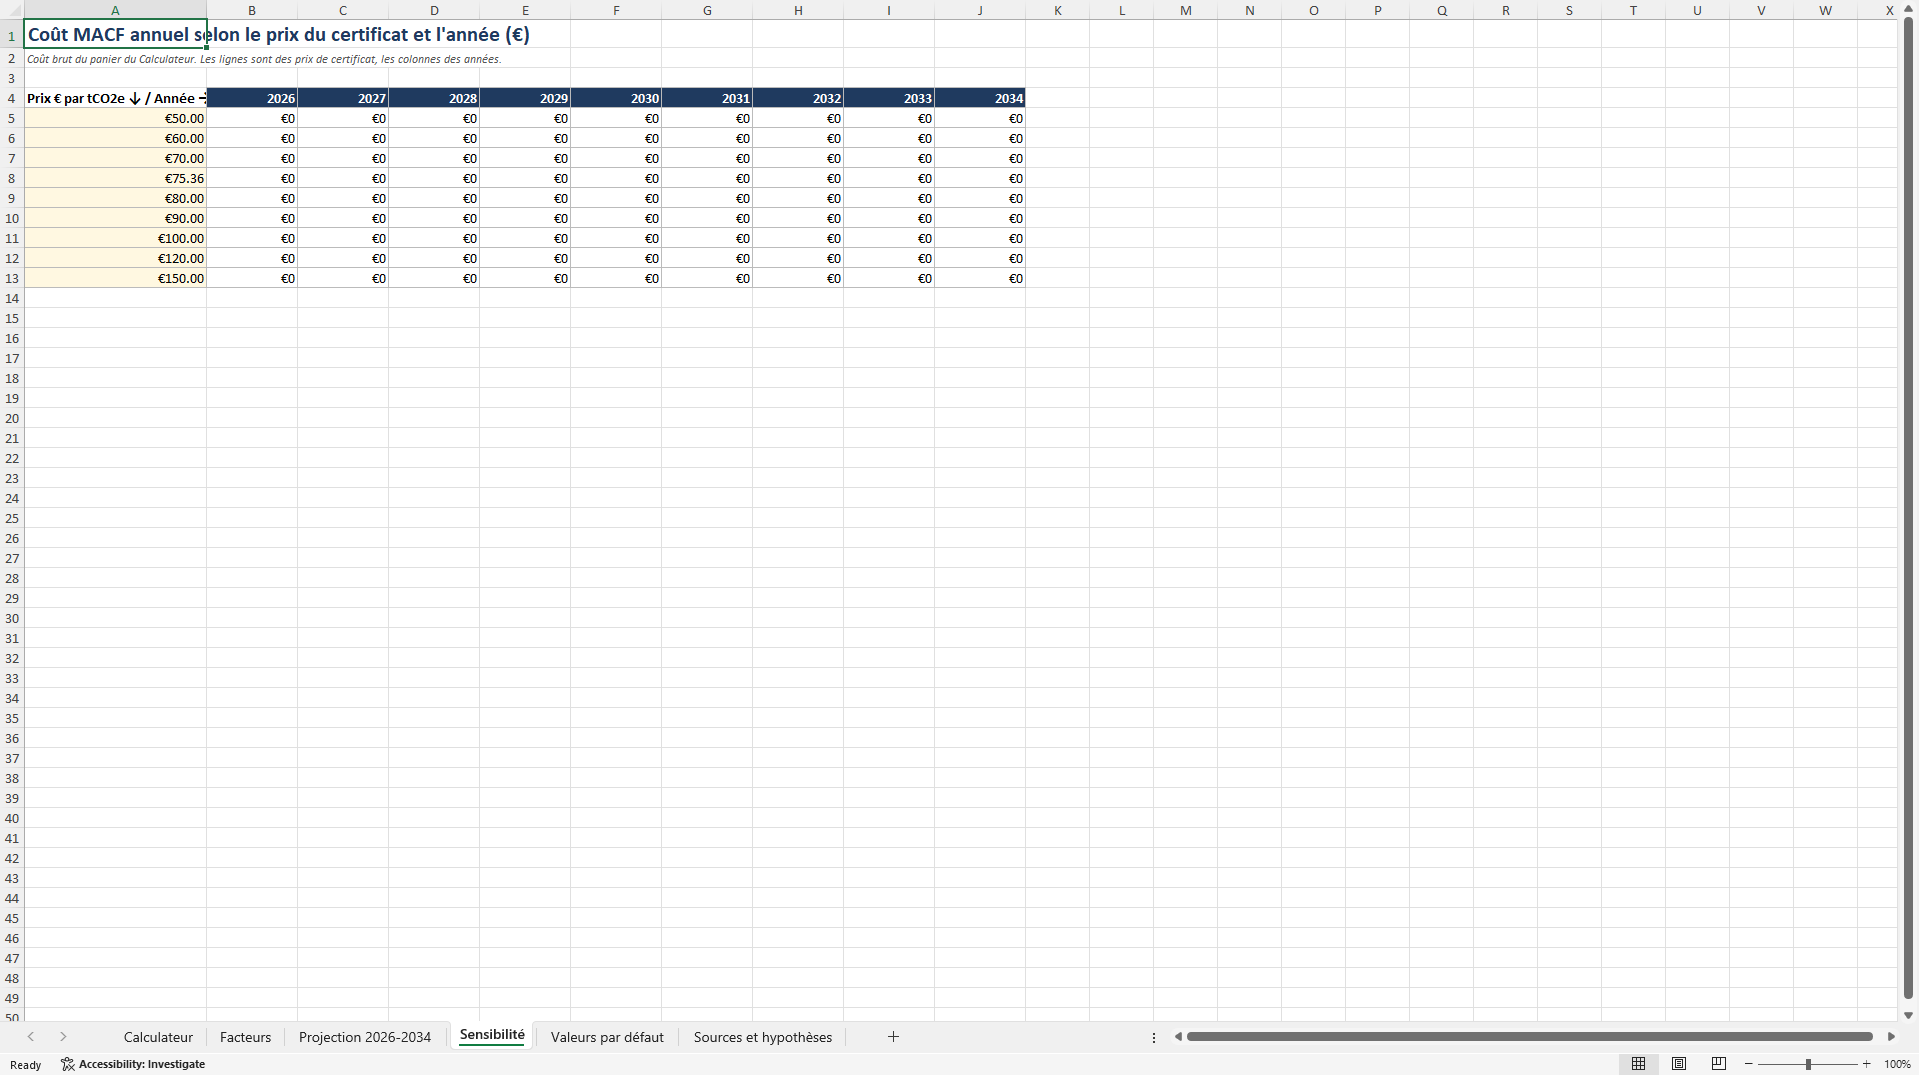Select the €0 cell under 2026 in the €50.00 row
This screenshot has width=1919, height=1075.
click(x=252, y=118)
